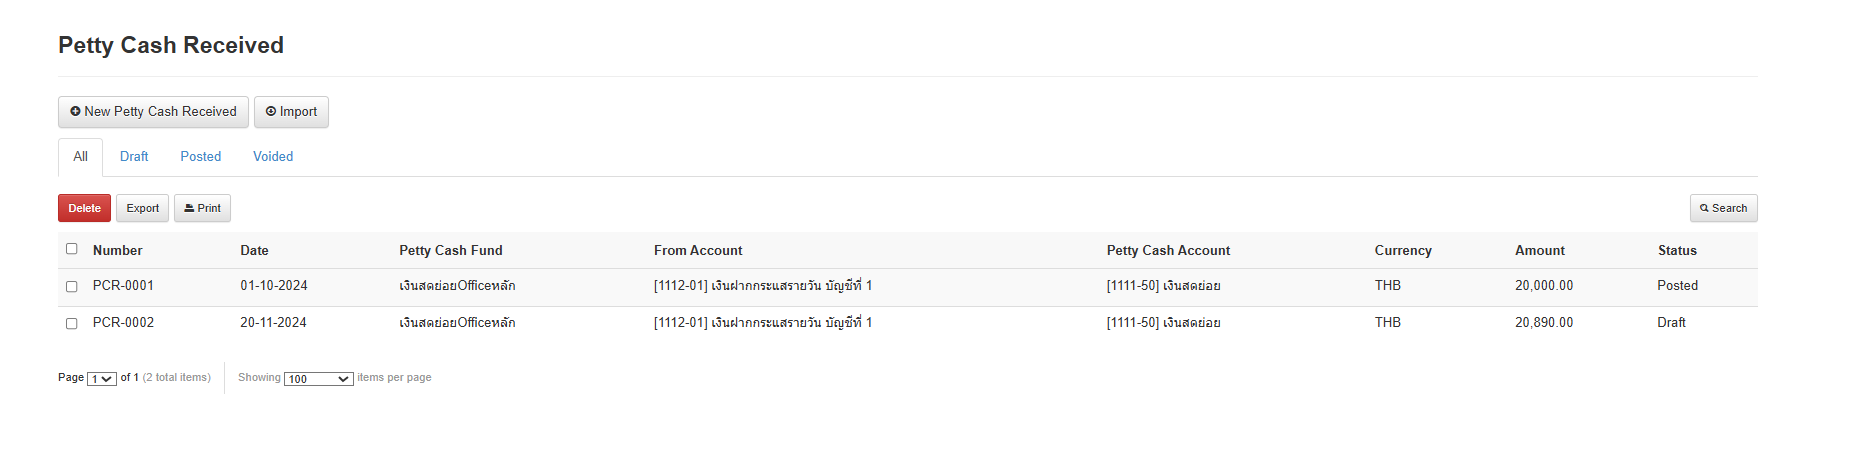Click the Import button's arrow icon

point(271,112)
